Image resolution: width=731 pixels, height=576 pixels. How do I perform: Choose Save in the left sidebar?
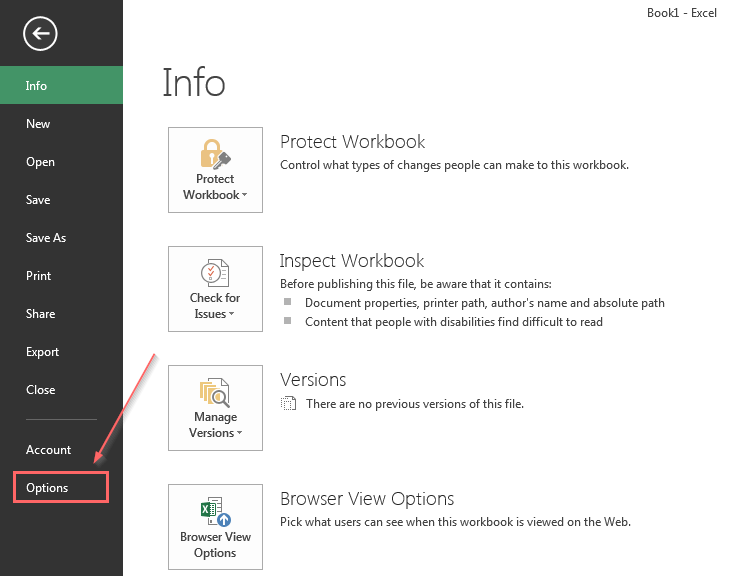(38, 200)
